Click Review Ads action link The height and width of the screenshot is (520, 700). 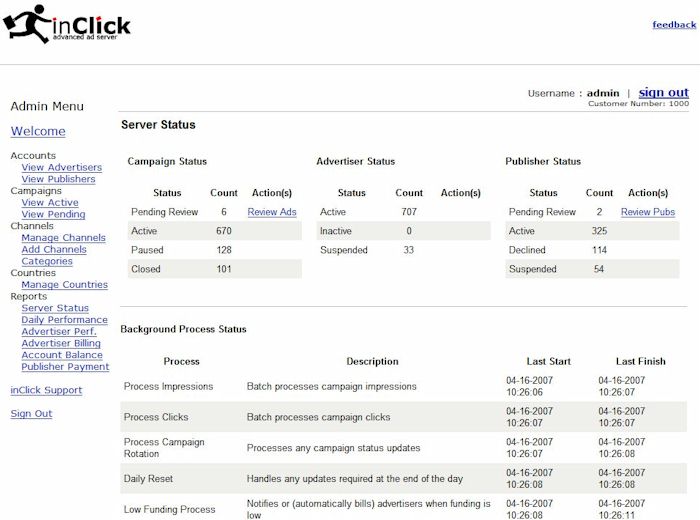point(272,212)
